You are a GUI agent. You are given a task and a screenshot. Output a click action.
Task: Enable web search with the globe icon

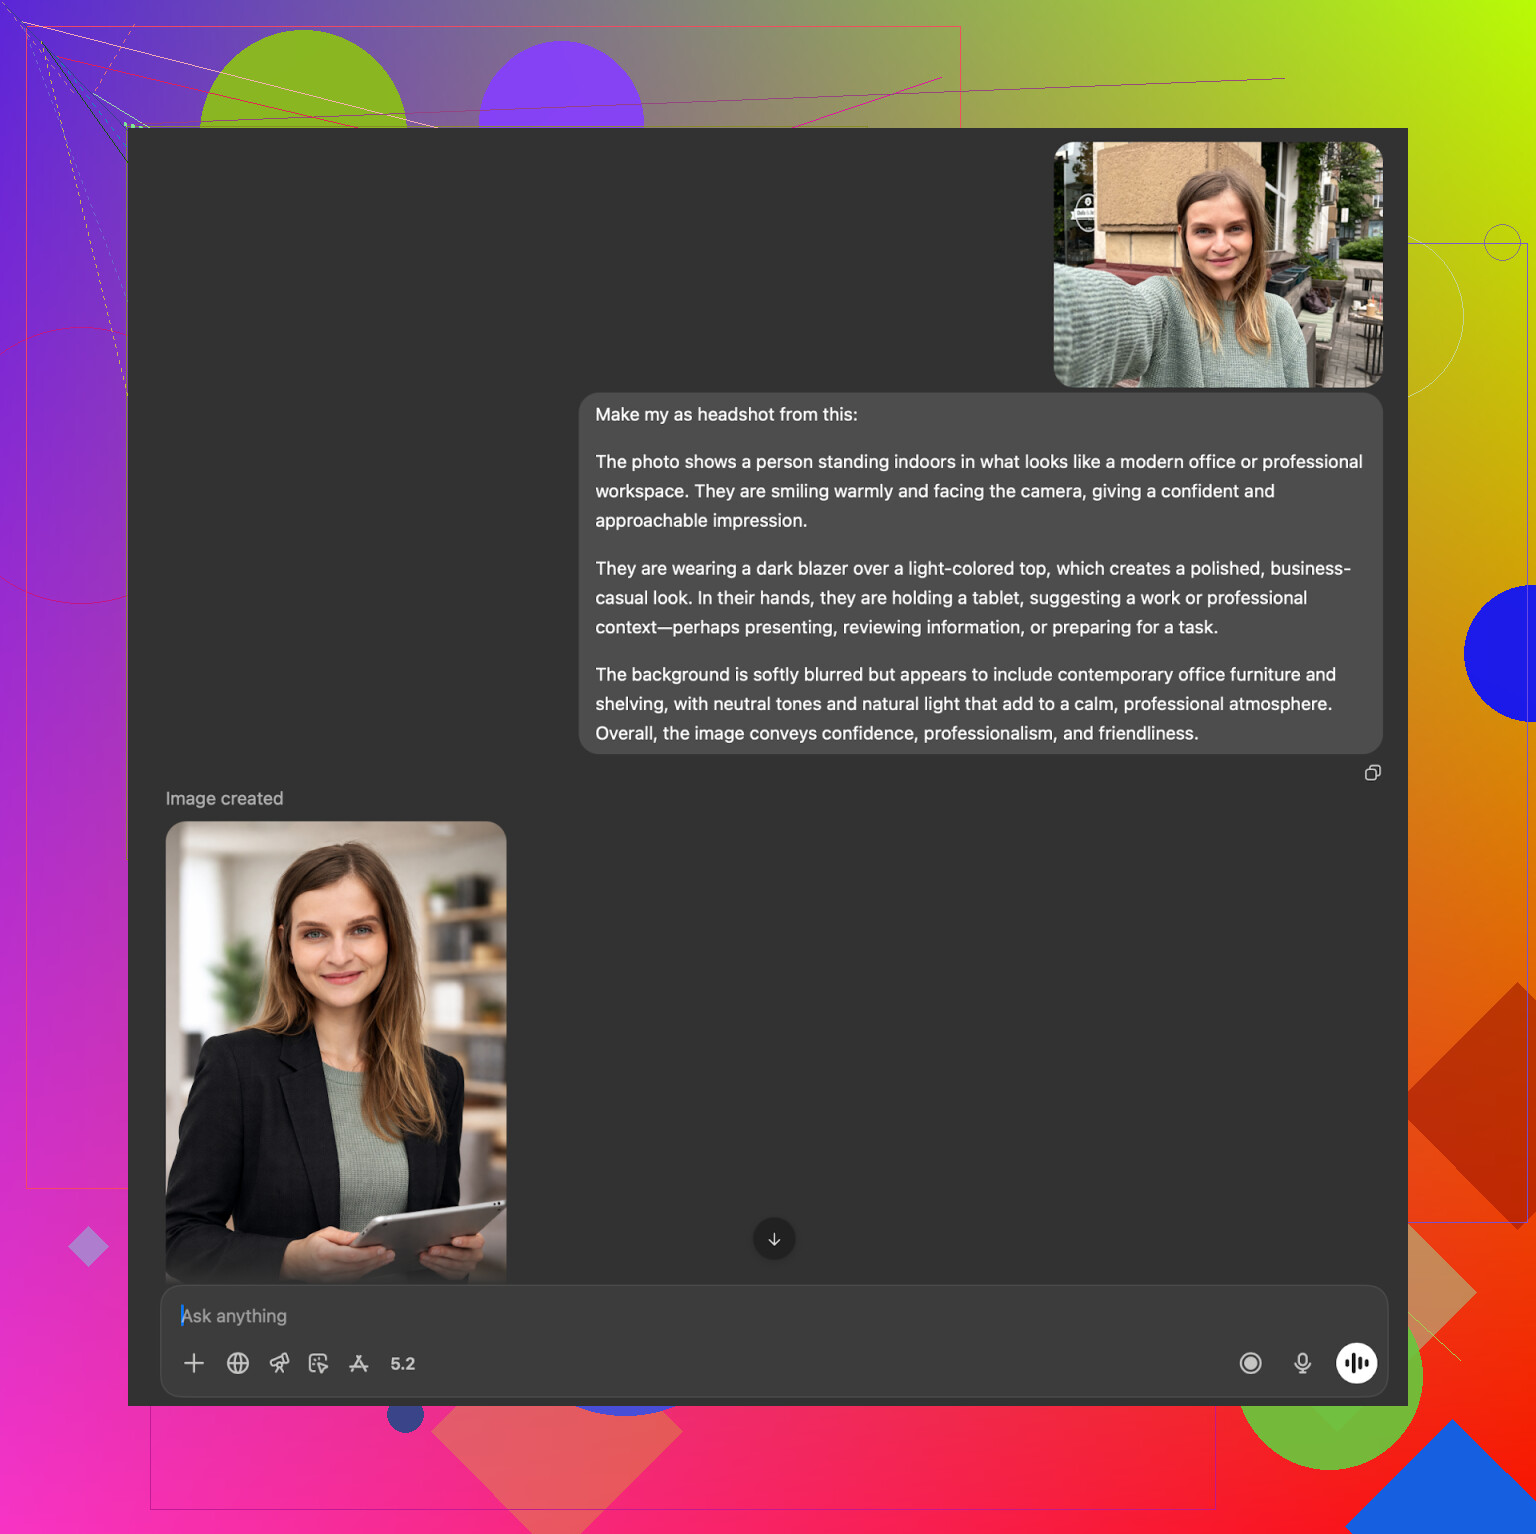(x=238, y=1363)
